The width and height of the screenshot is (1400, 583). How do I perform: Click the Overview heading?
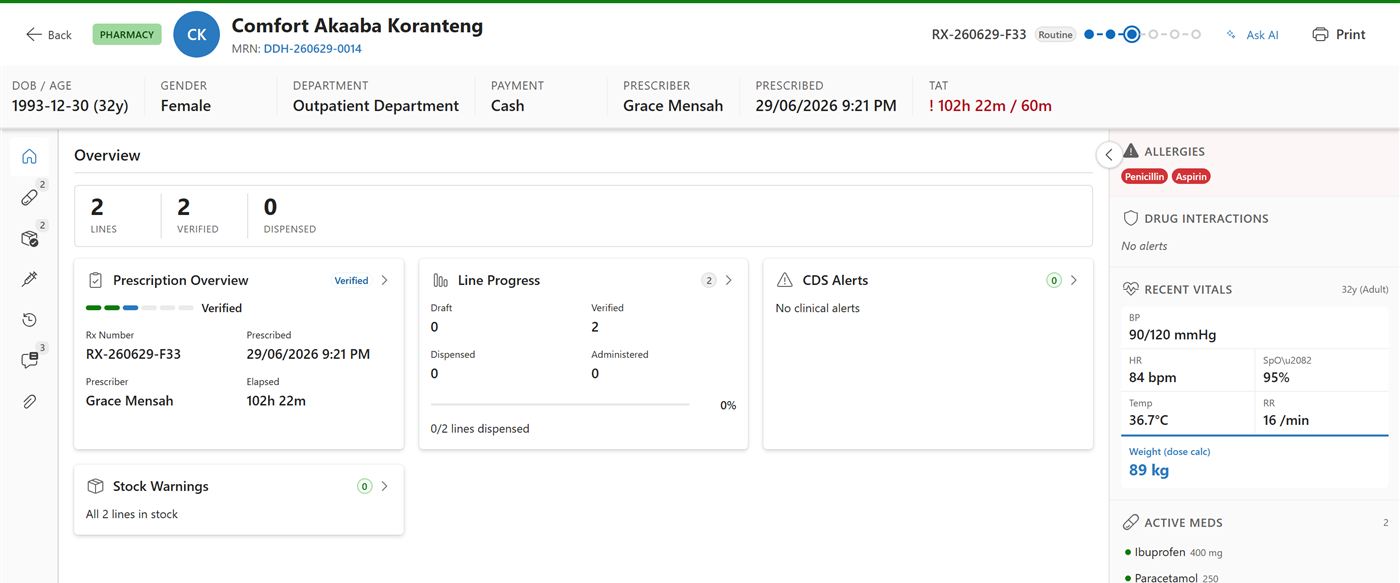click(107, 155)
